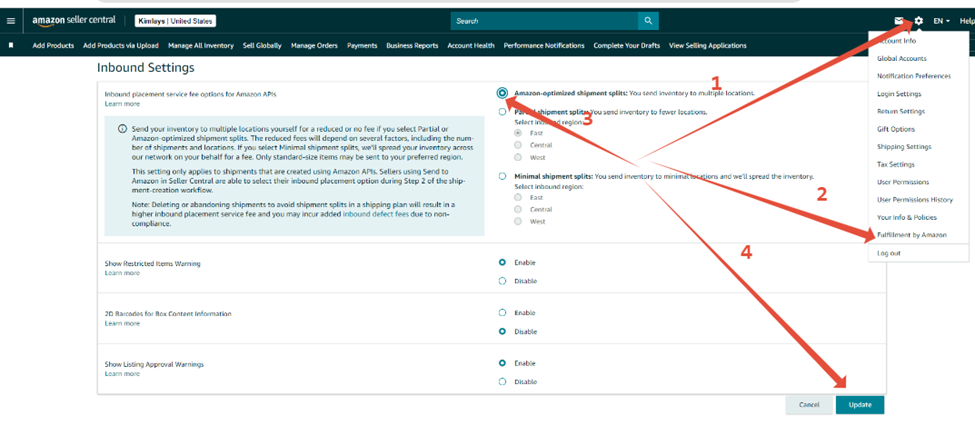
Task: Open Complete Your Drafts
Action: click(x=627, y=45)
